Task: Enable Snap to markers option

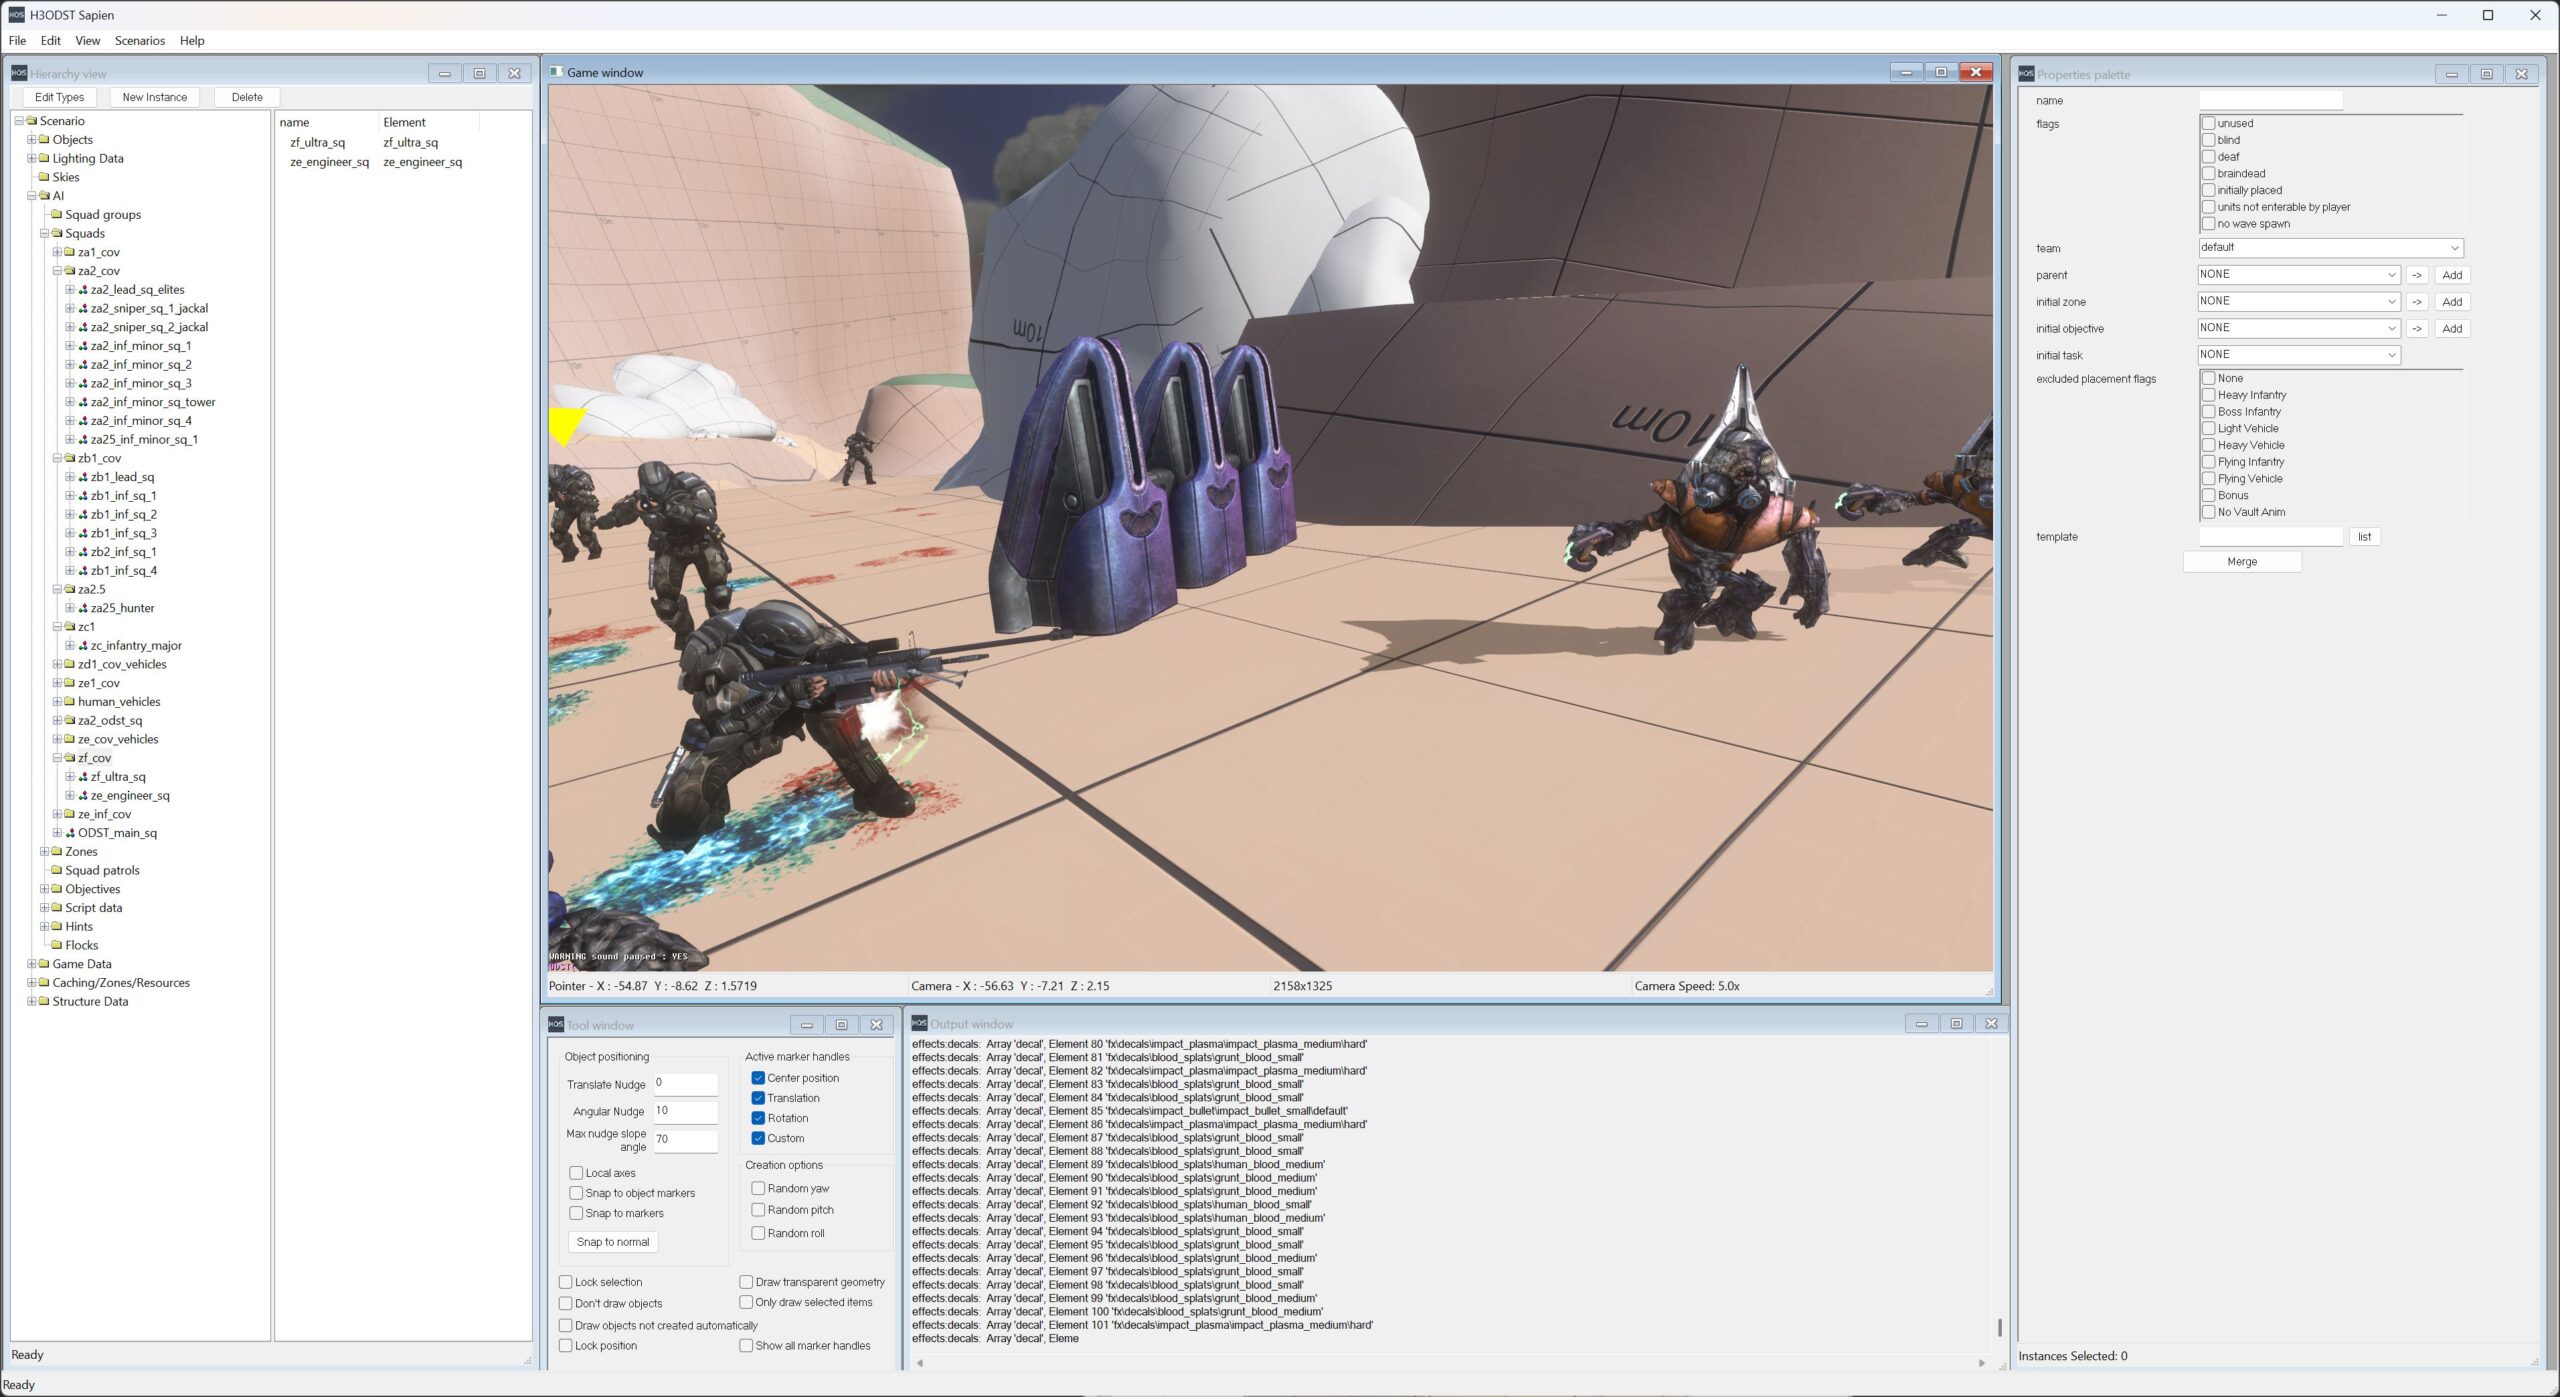Action: click(576, 1213)
